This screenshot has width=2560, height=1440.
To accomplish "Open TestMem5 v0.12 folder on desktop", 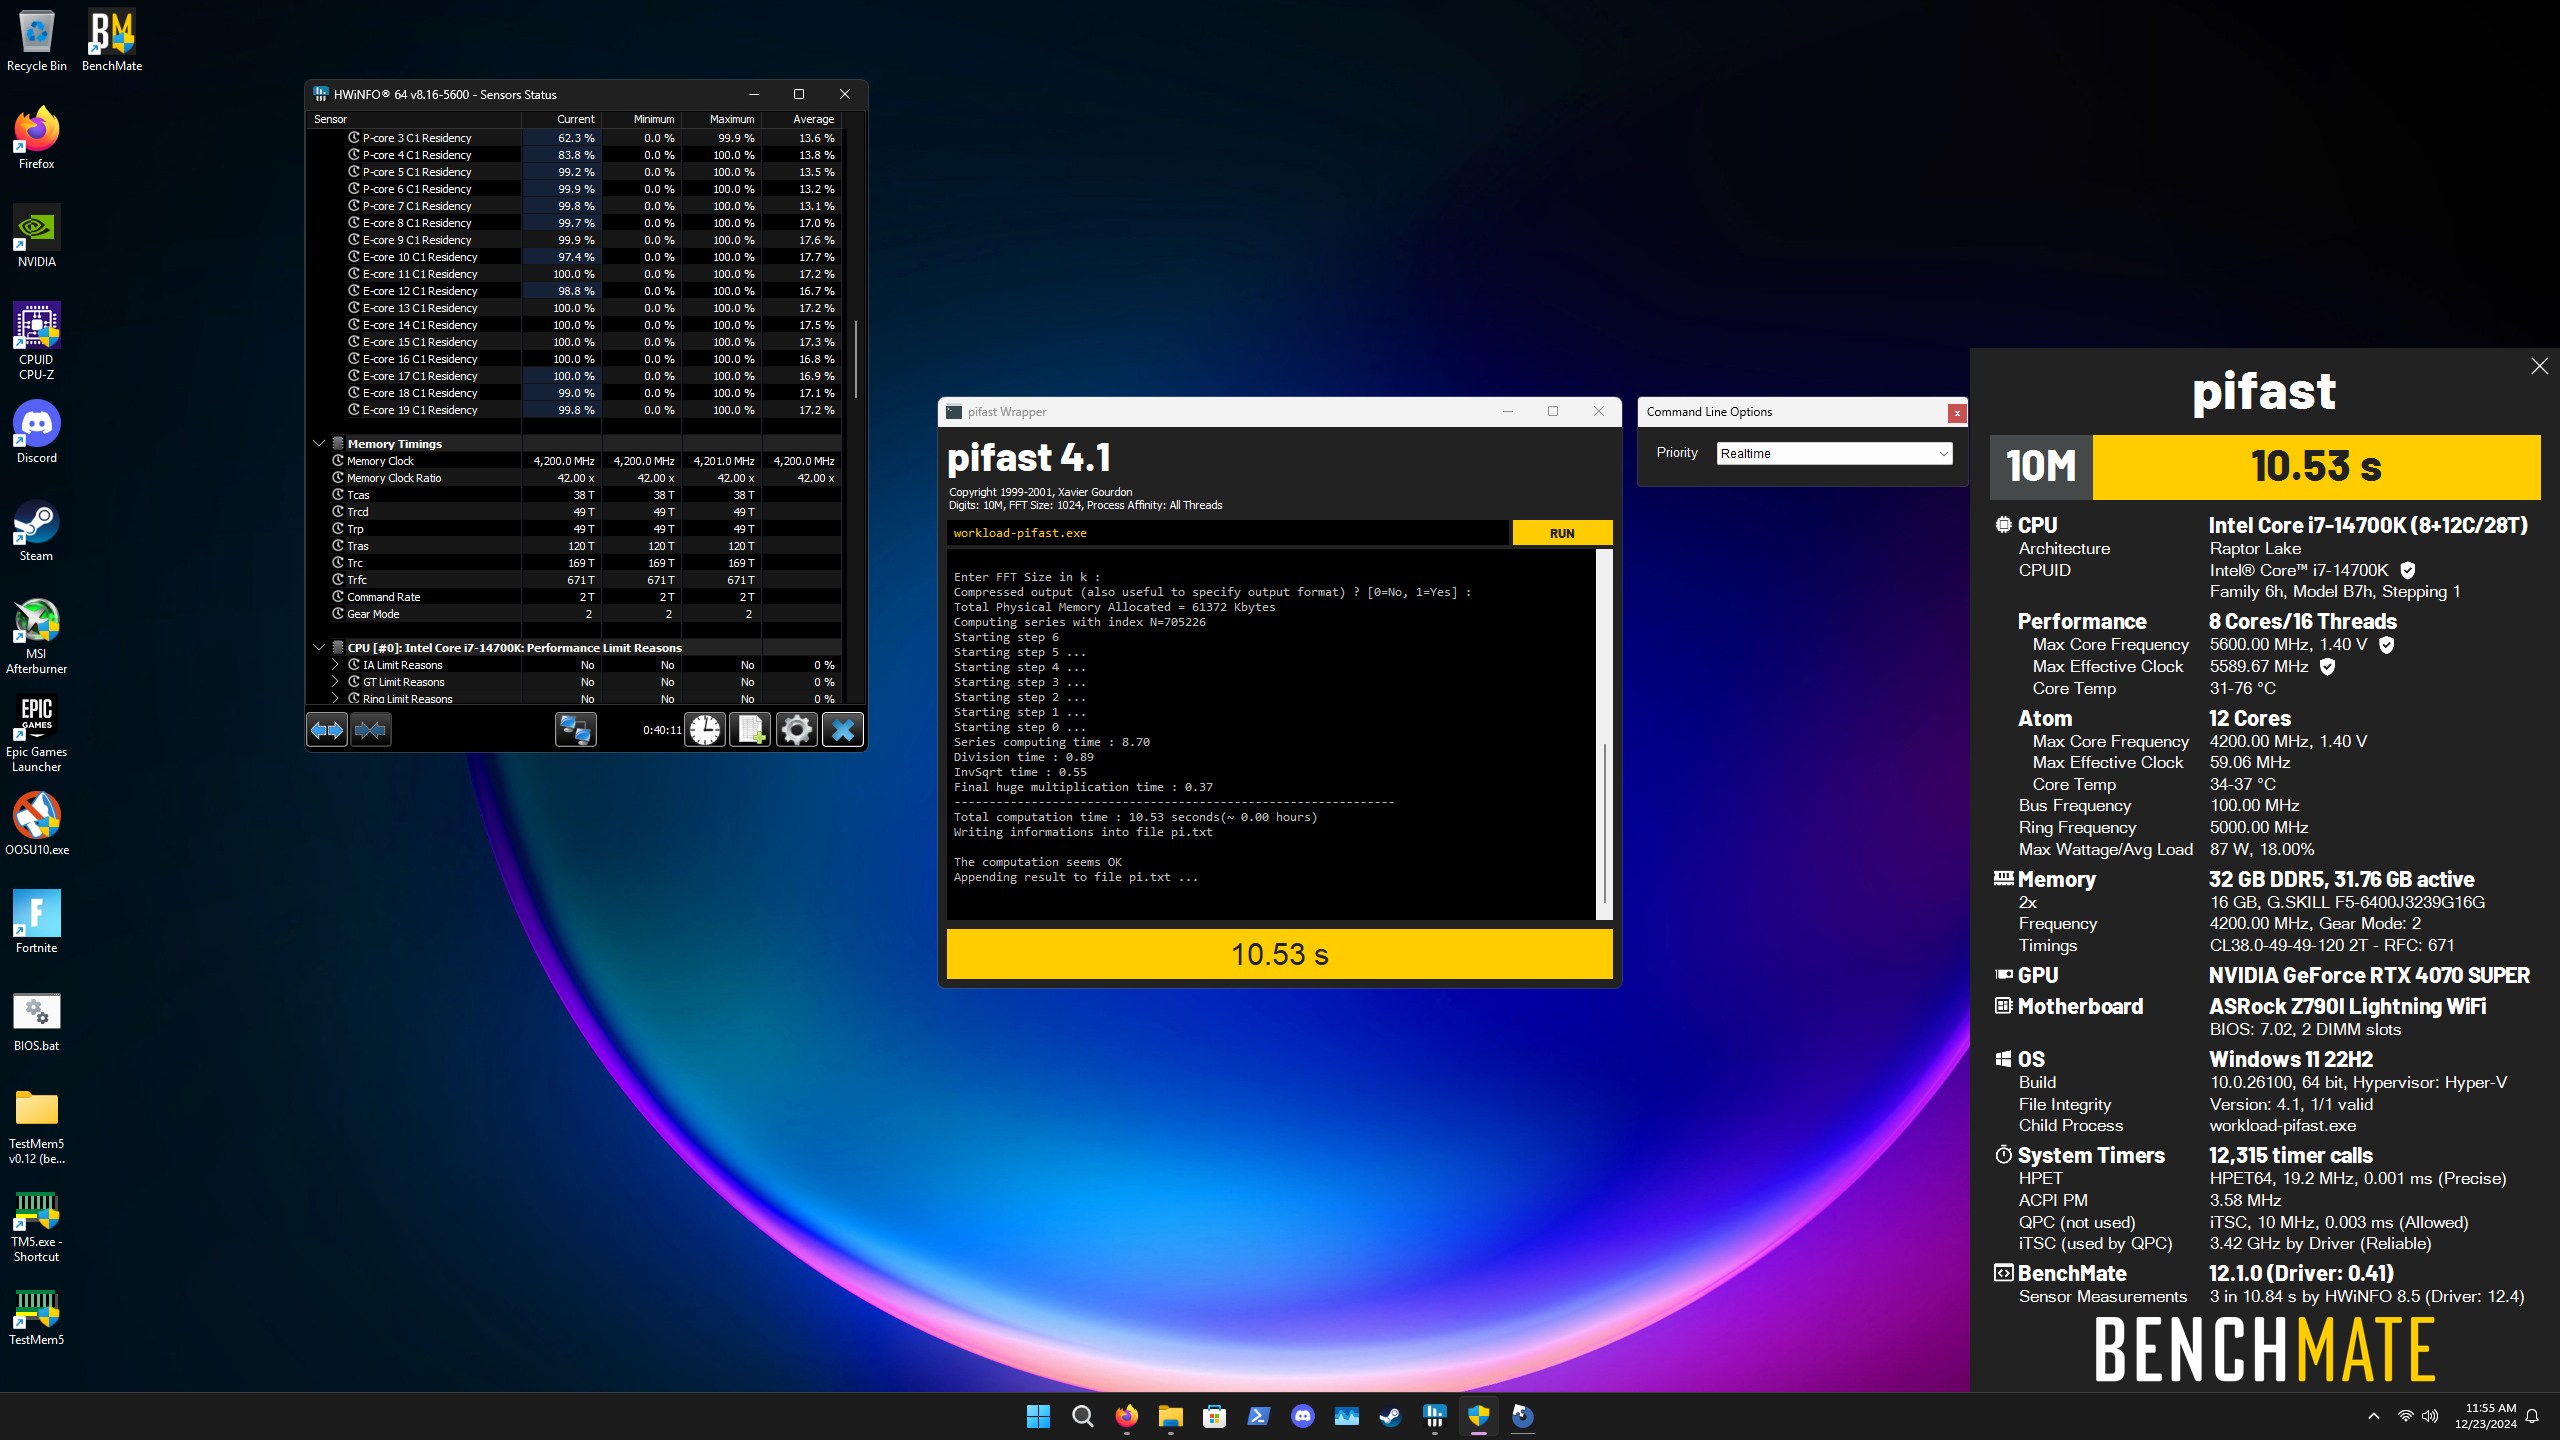I will (x=36, y=1126).
